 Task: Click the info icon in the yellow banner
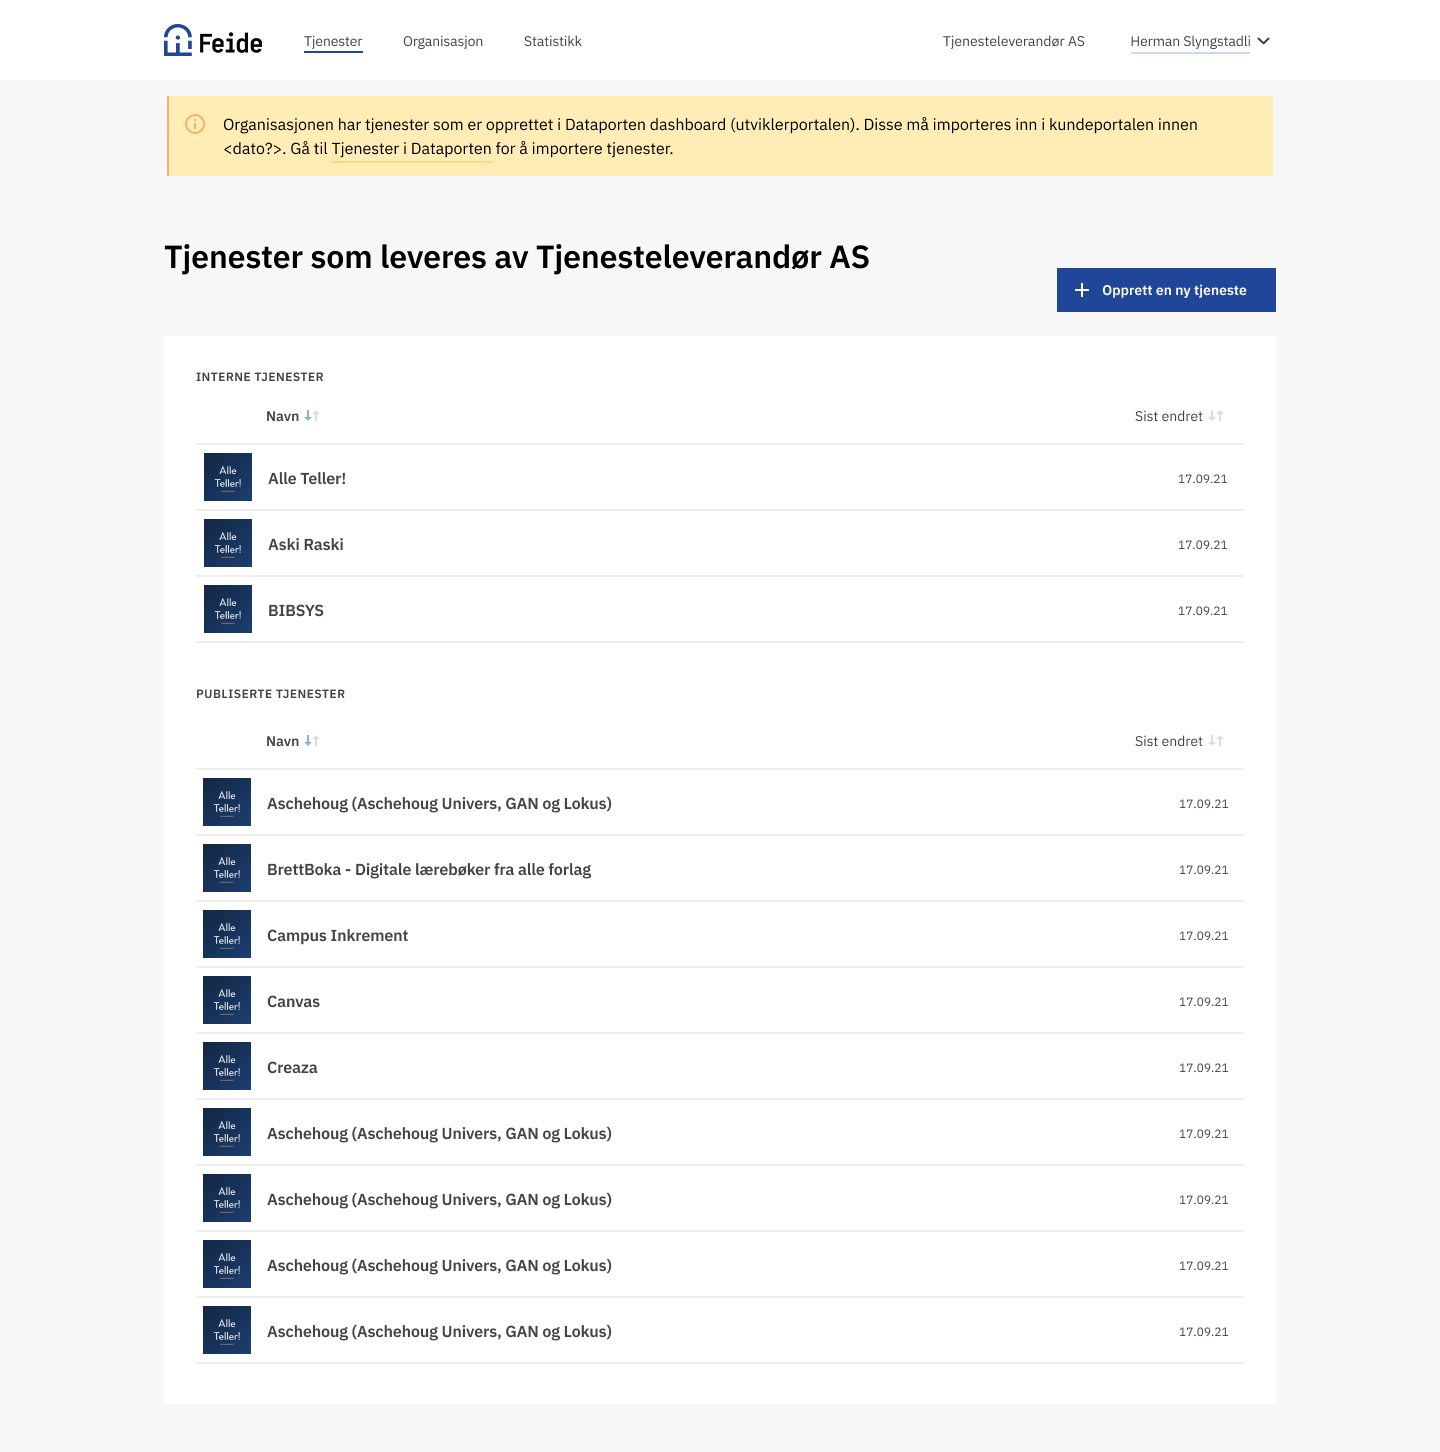coord(195,124)
